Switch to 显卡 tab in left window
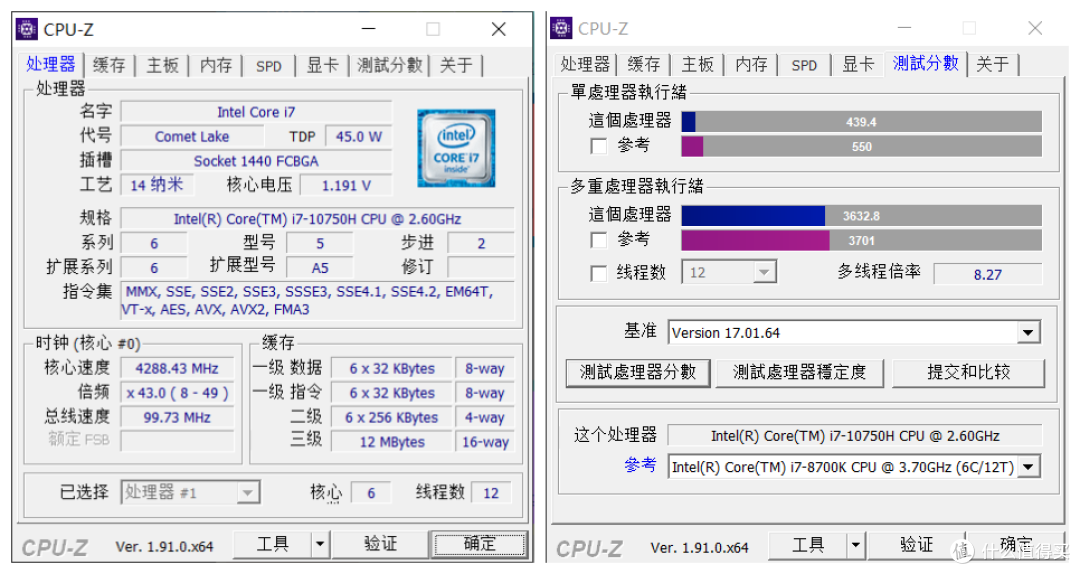The height and width of the screenshot is (574, 1080). pos(322,65)
